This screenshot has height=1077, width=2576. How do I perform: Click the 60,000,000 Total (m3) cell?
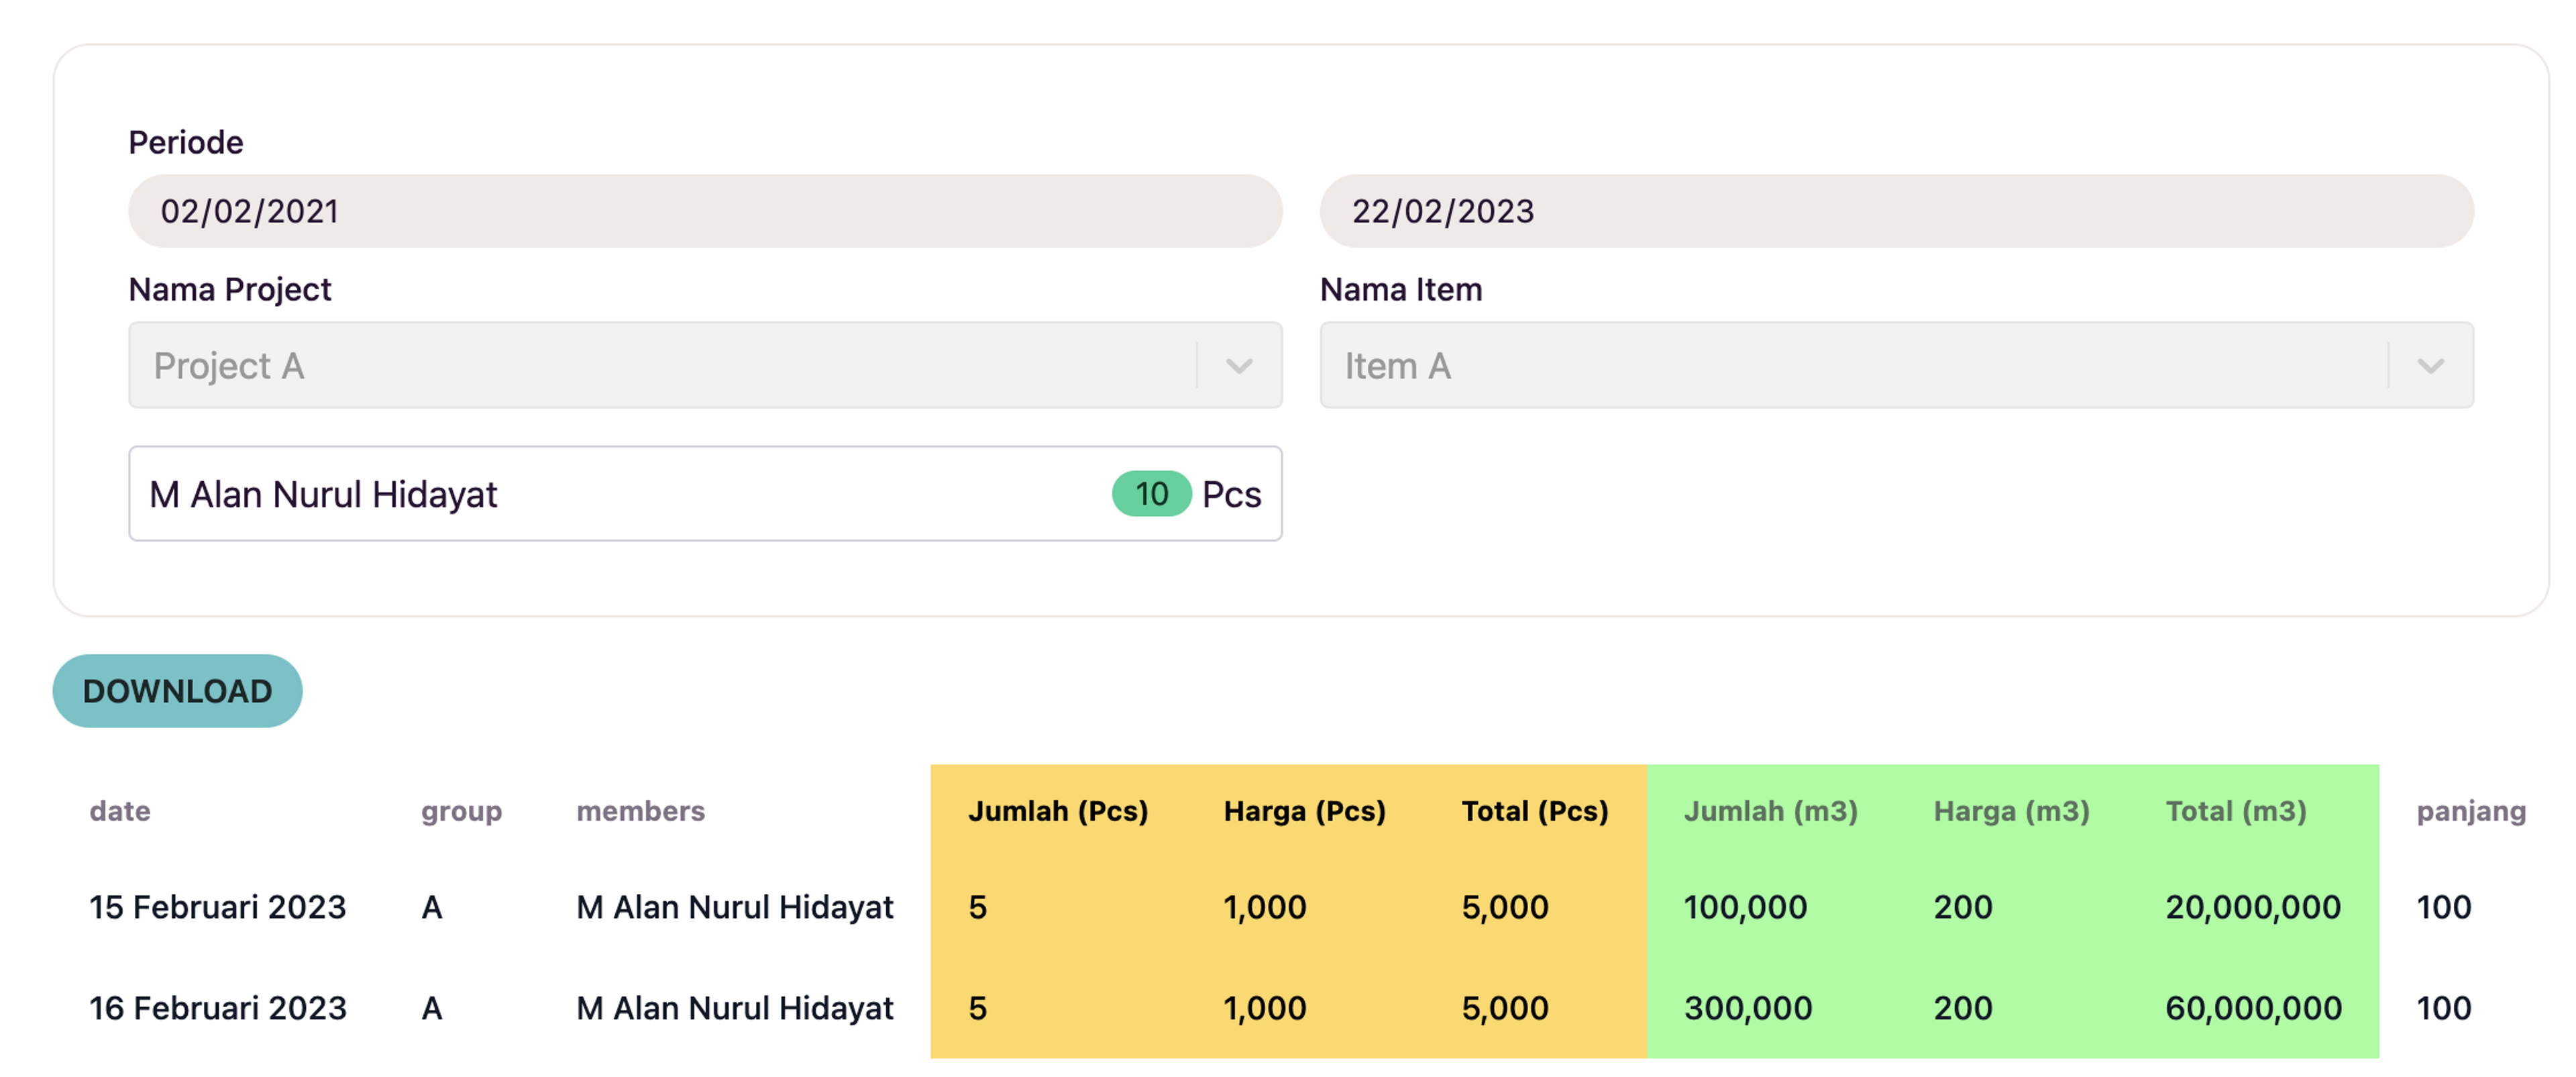pyautogui.click(x=2253, y=1008)
